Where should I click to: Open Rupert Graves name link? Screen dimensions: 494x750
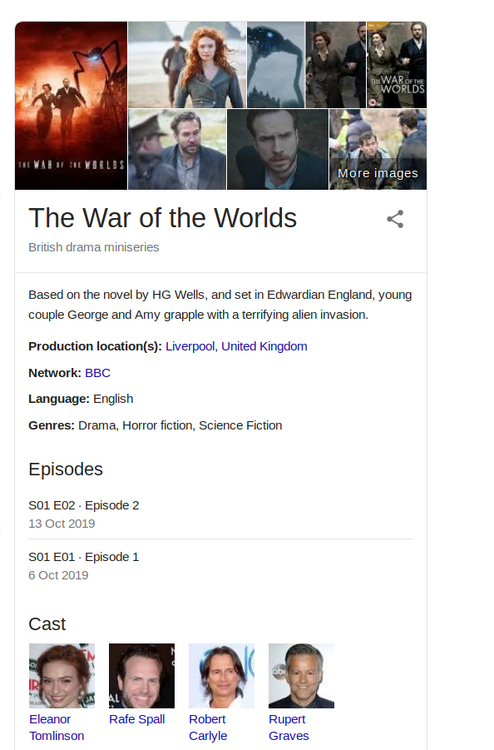[289, 728]
